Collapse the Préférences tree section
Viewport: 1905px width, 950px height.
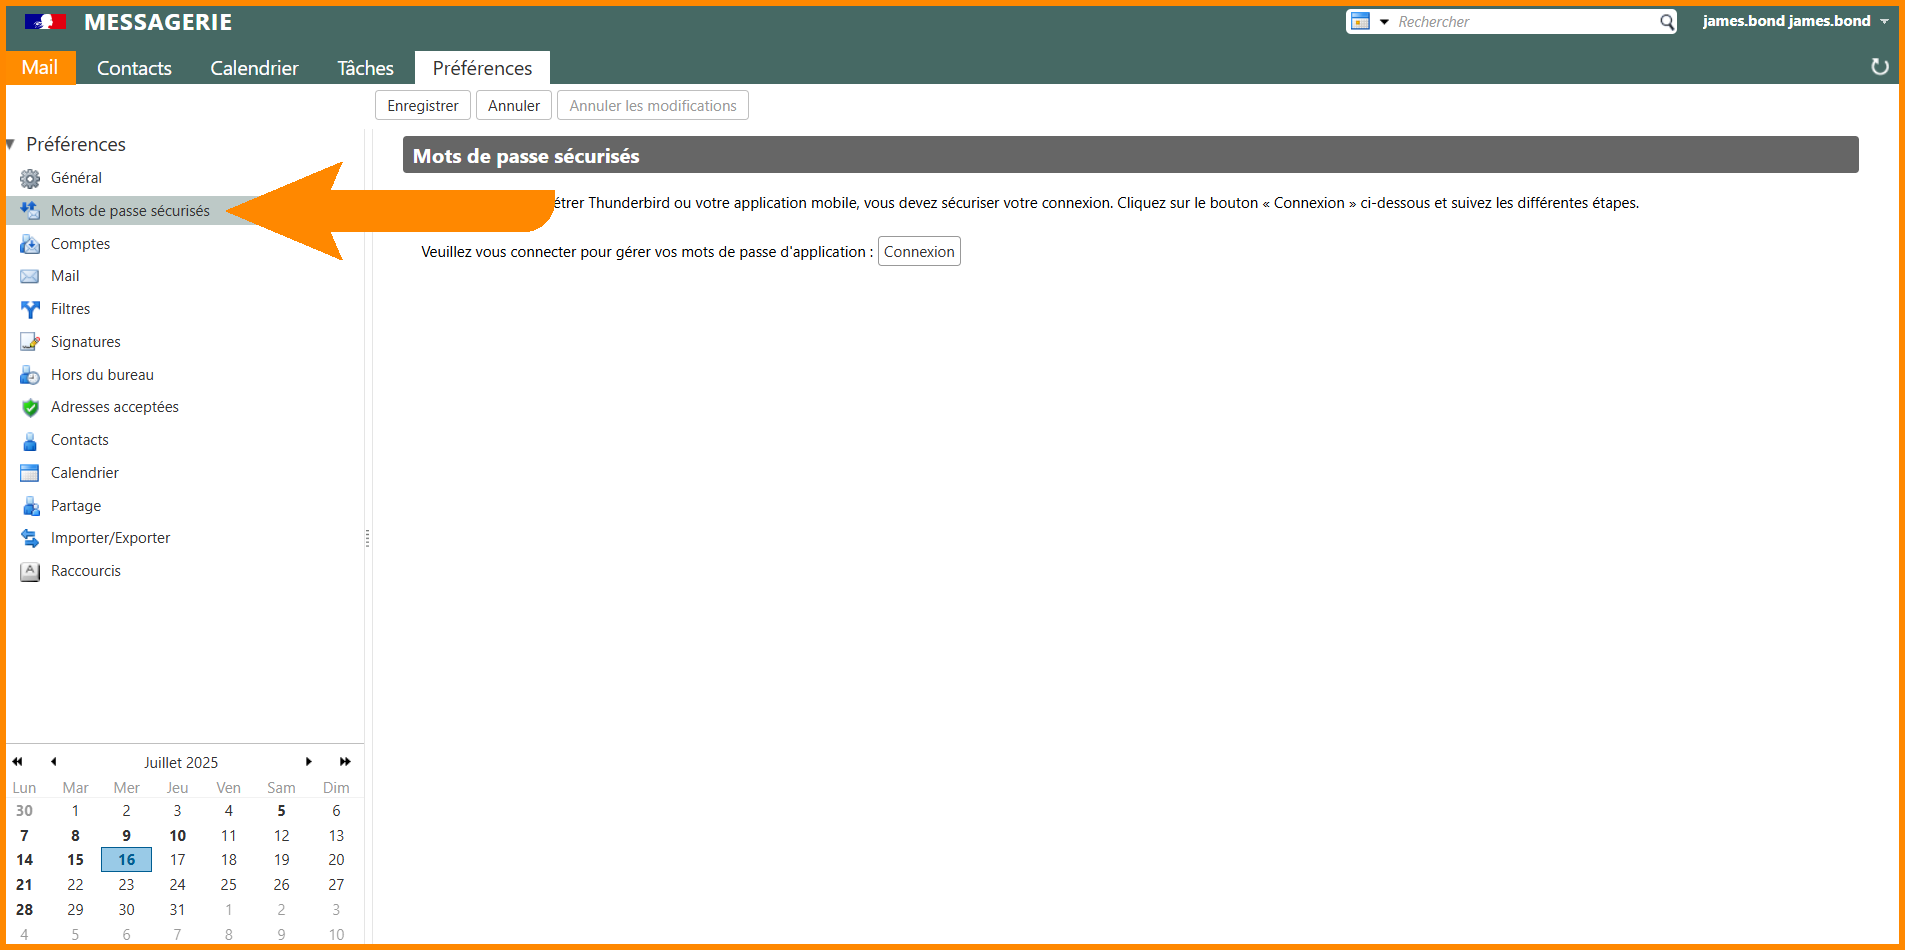11,145
